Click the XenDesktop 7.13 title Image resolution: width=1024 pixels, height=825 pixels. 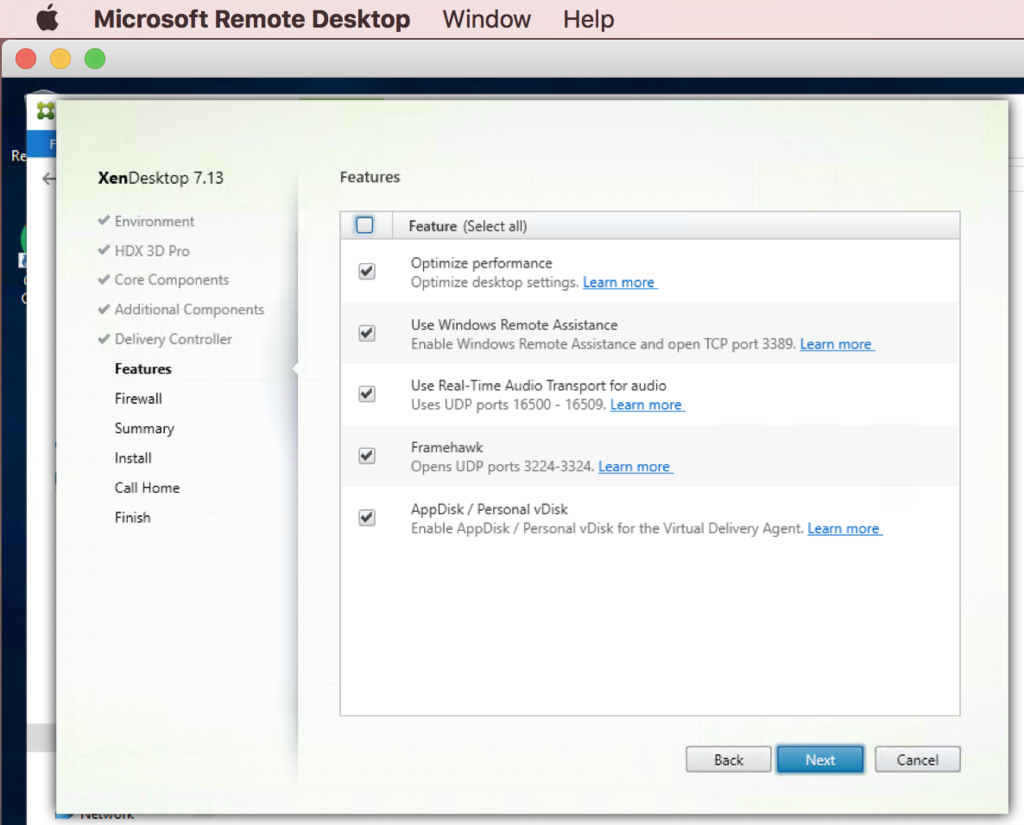point(161,178)
